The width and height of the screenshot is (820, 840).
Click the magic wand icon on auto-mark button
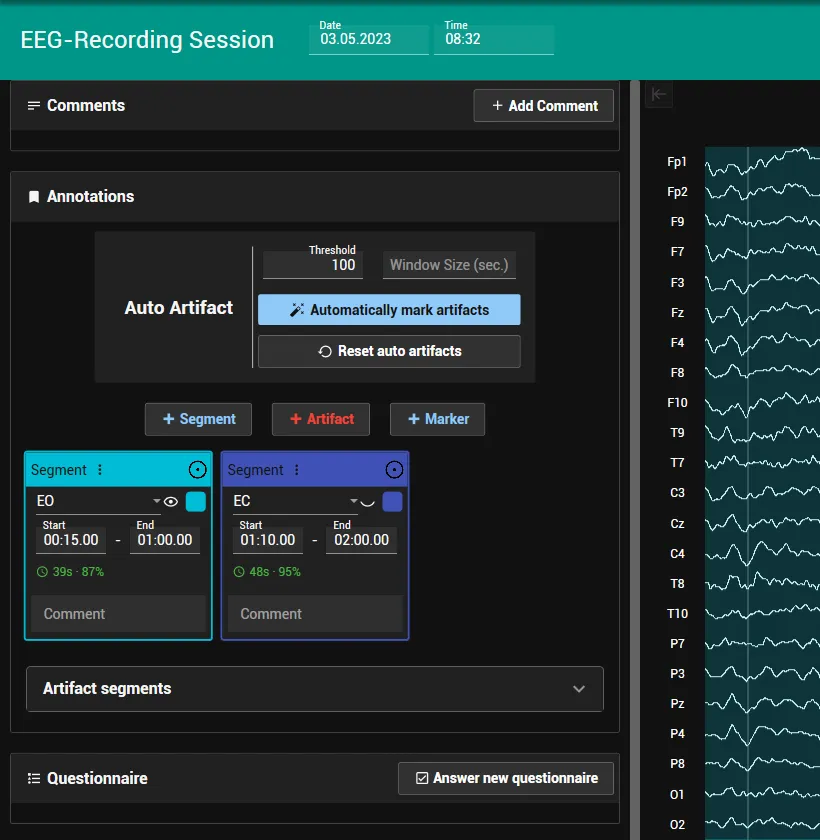pos(297,310)
